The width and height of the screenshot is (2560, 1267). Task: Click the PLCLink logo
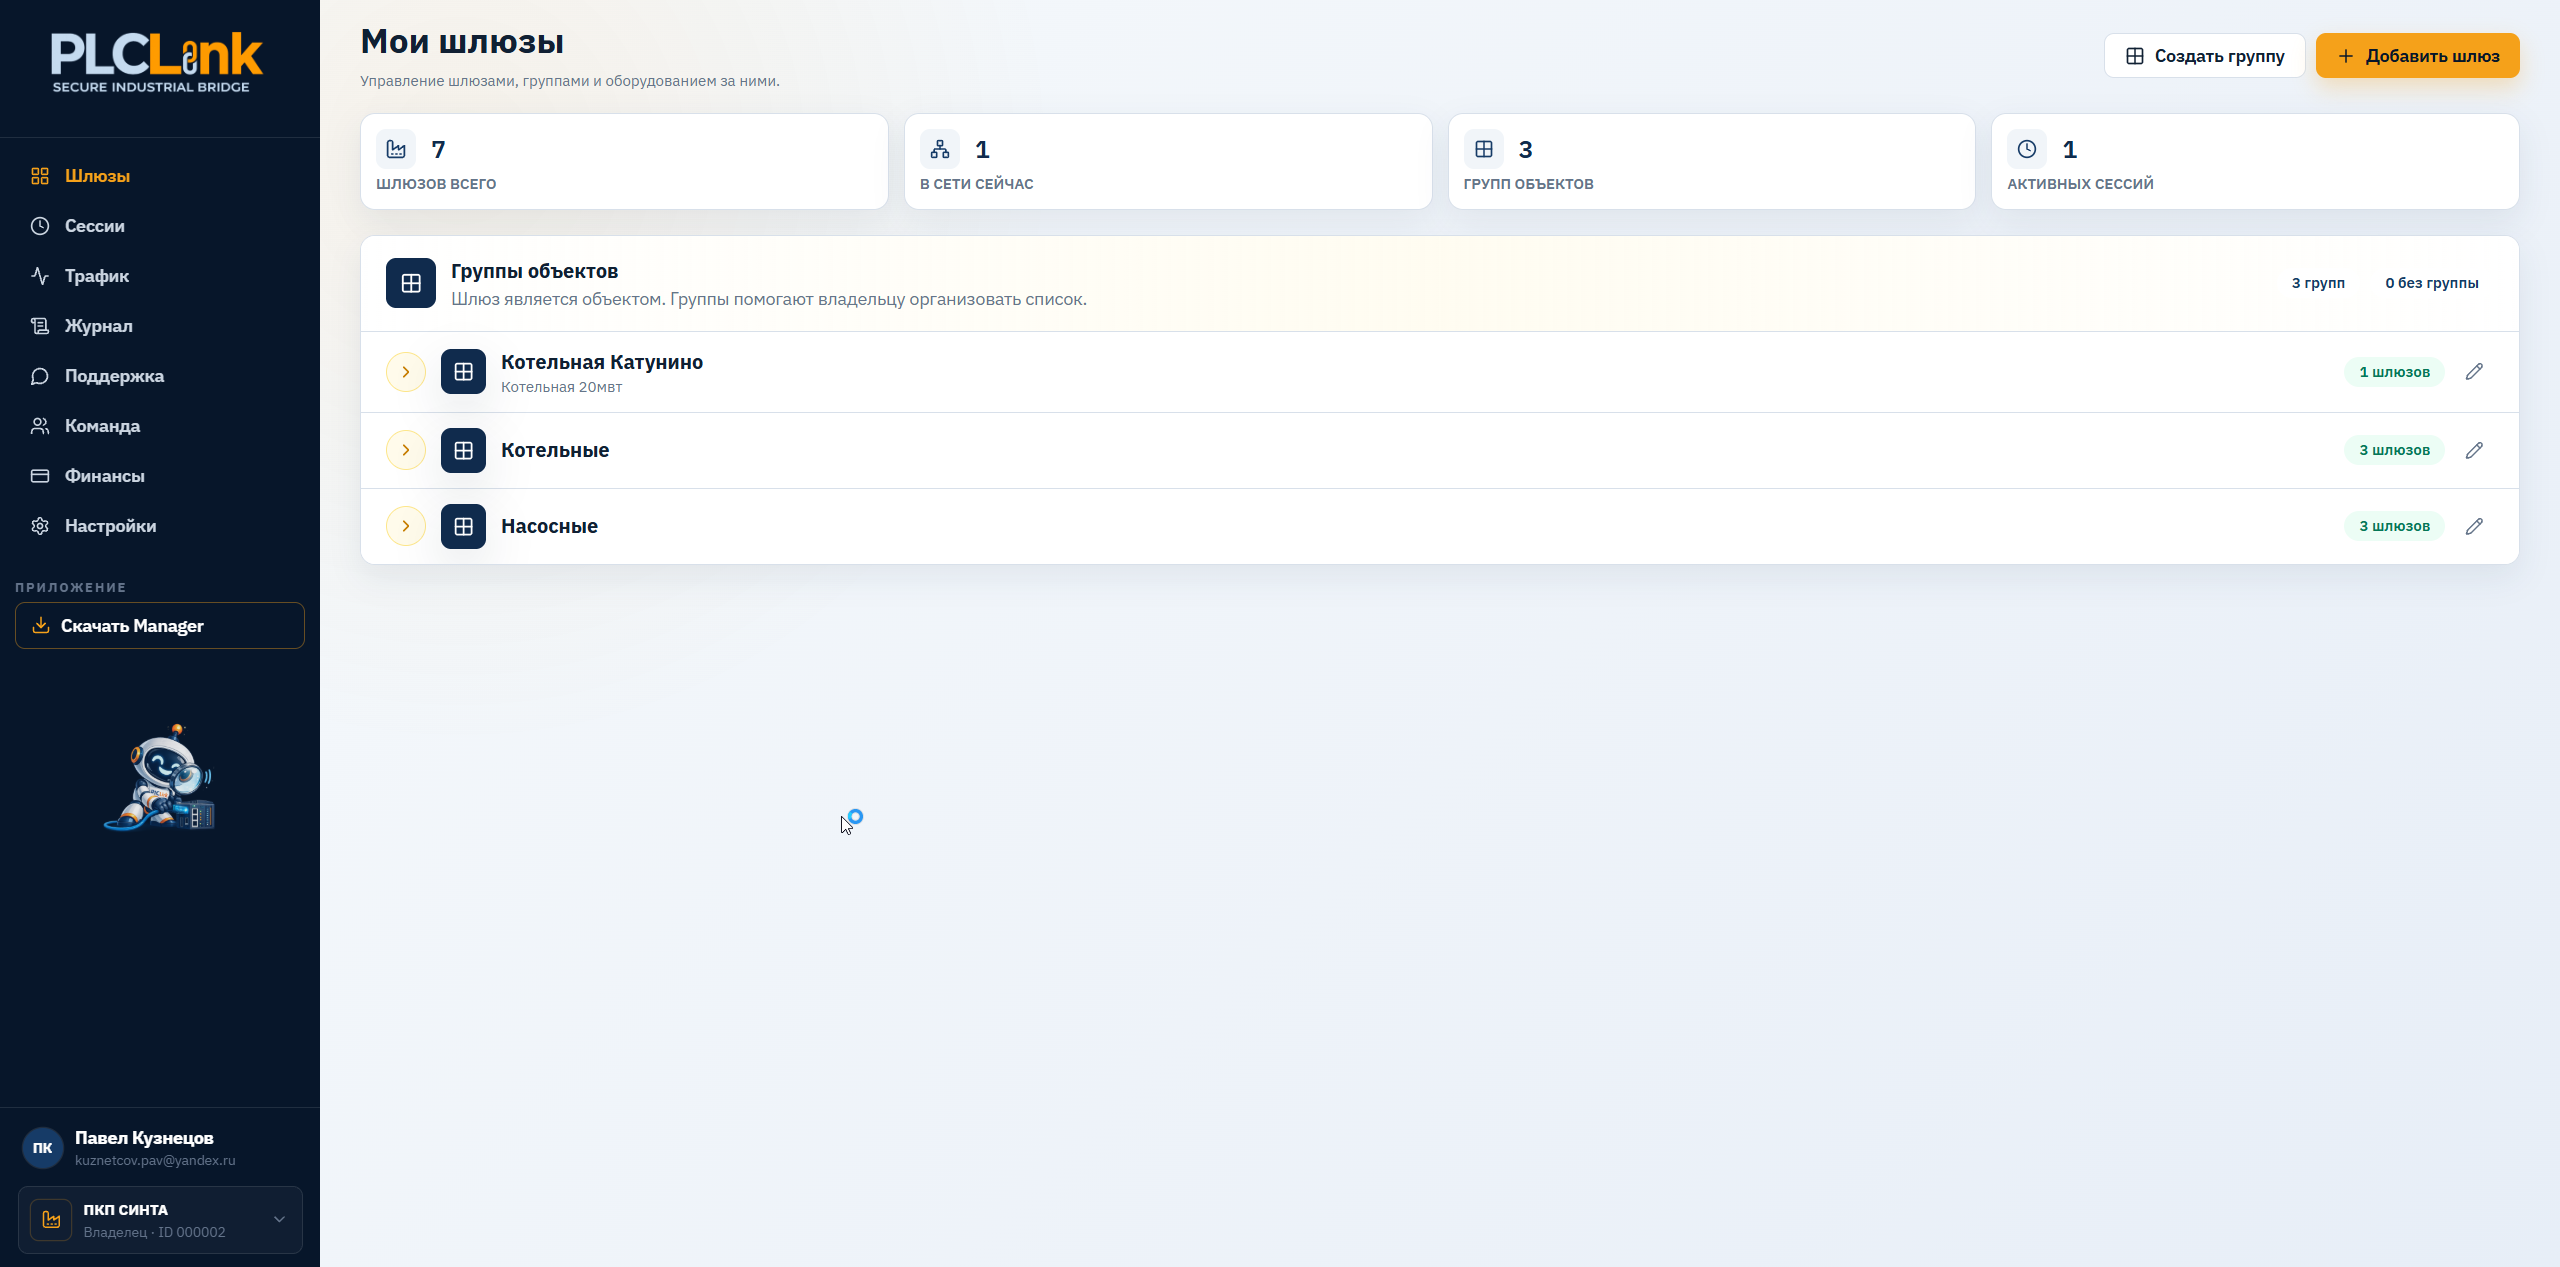click(x=157, y=62)
